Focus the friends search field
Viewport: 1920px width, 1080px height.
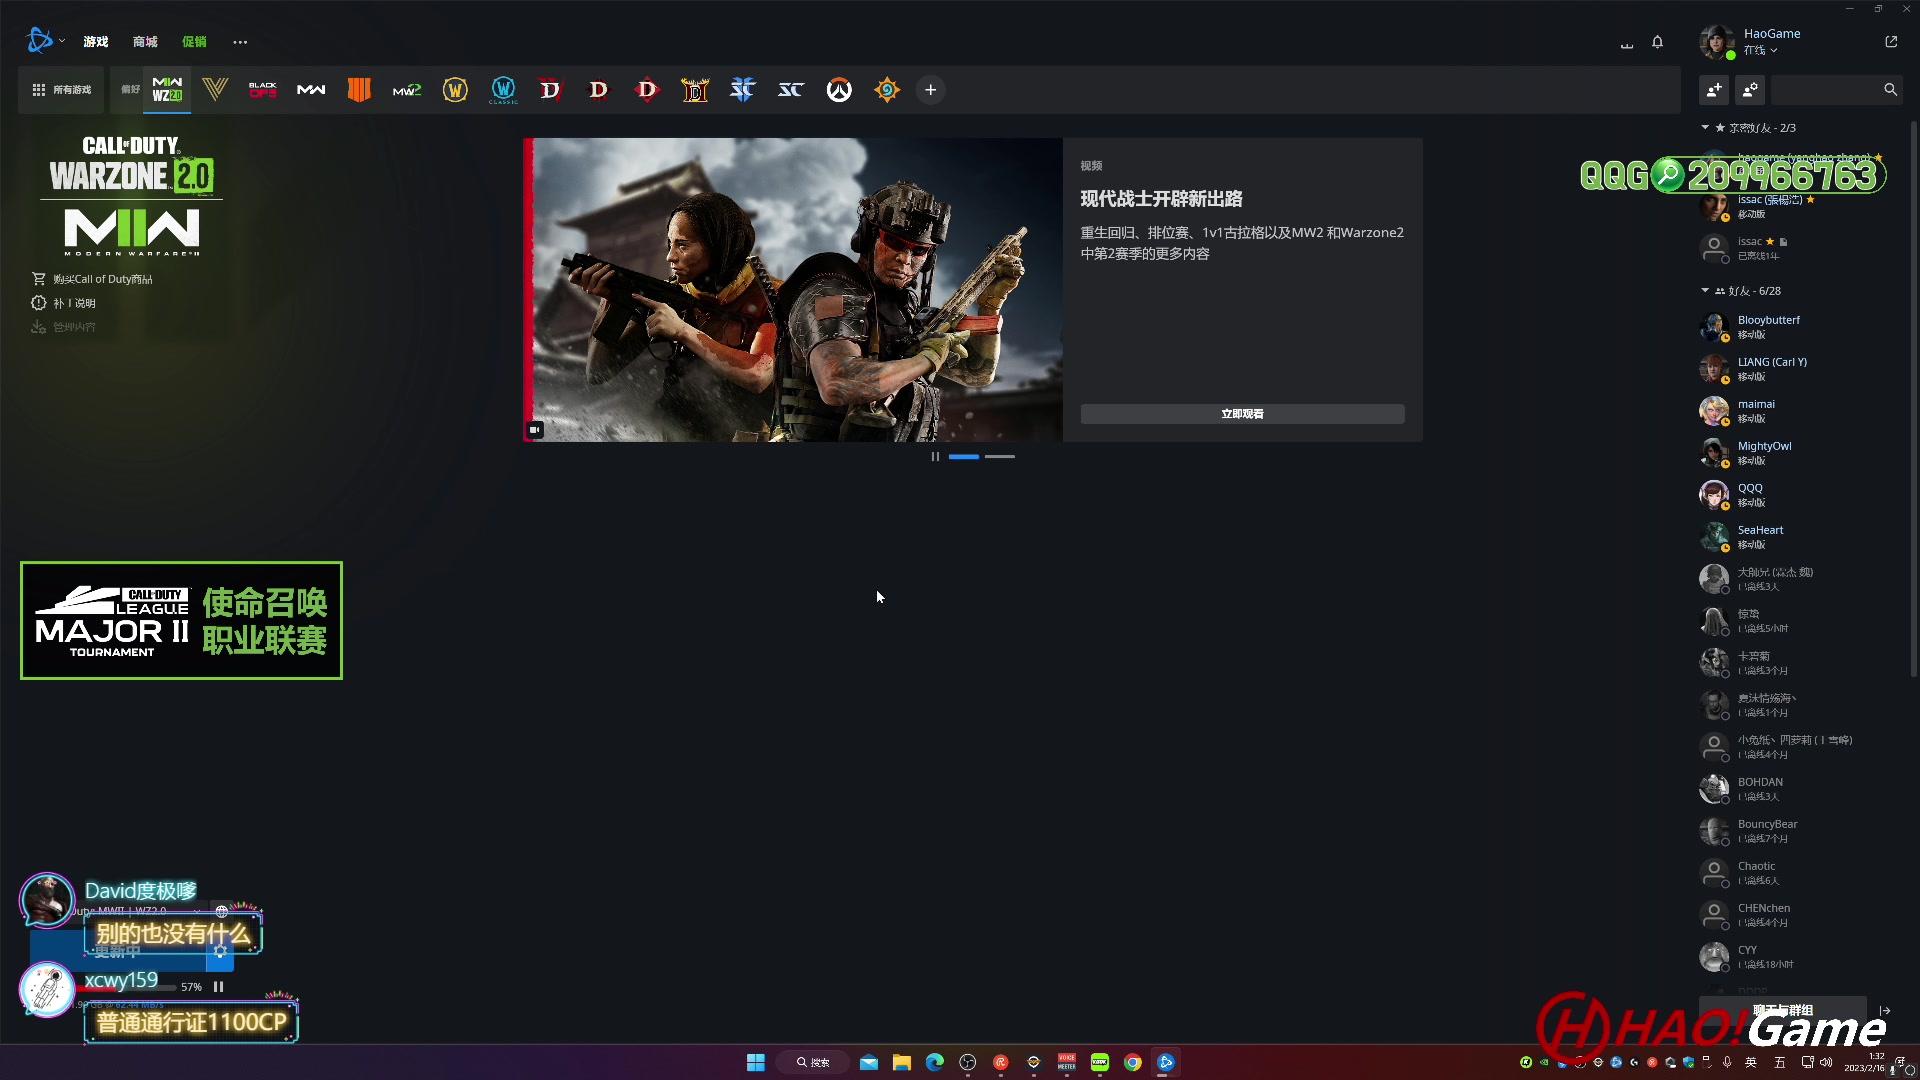pyautogui.click(x=1838, y=90)
